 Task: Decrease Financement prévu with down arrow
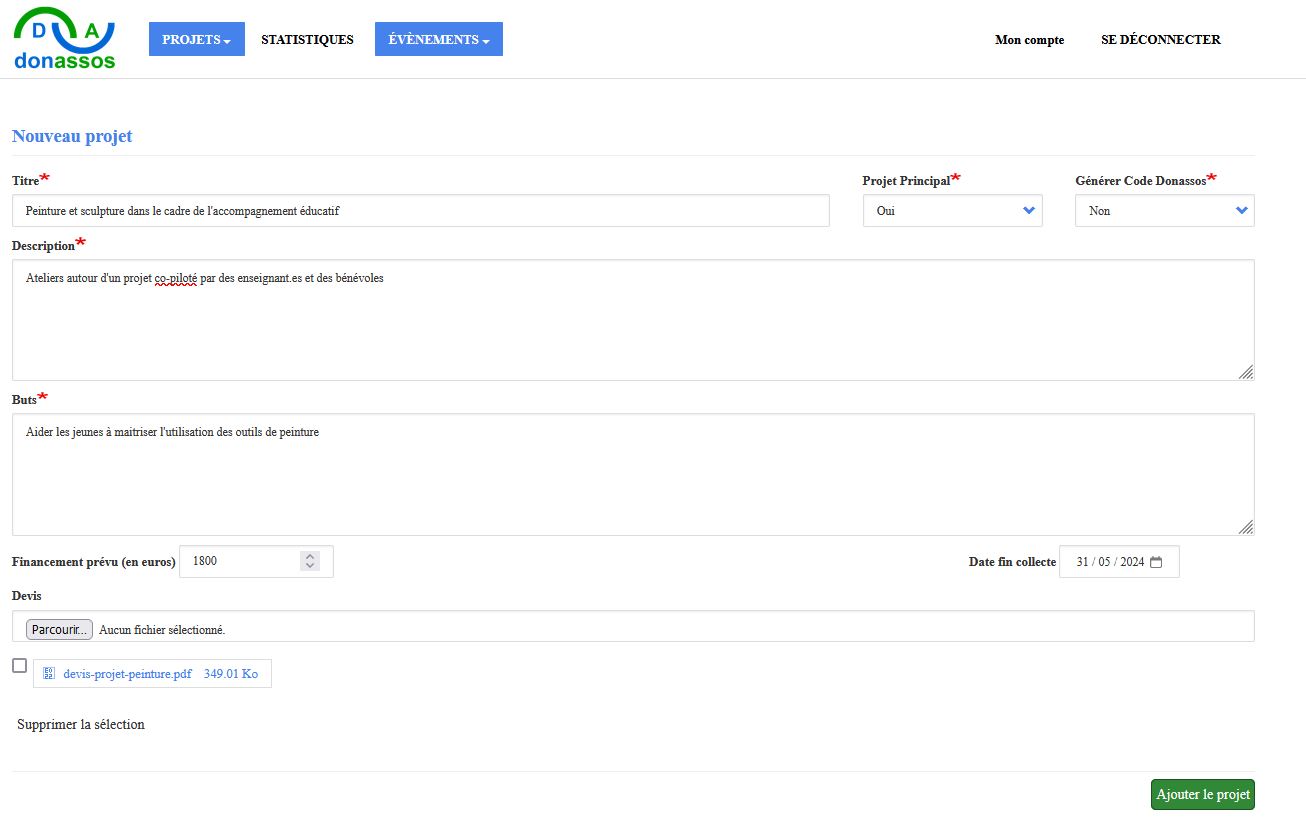point(310,567)
